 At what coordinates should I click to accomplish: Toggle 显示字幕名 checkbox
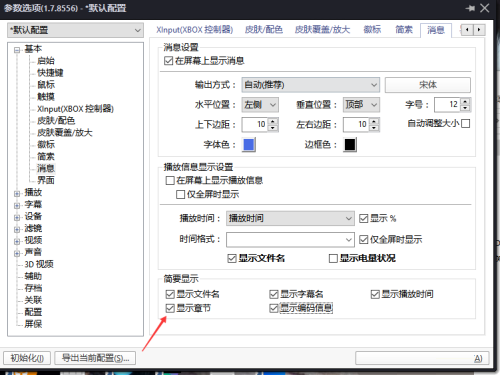(x=274, y=294)
